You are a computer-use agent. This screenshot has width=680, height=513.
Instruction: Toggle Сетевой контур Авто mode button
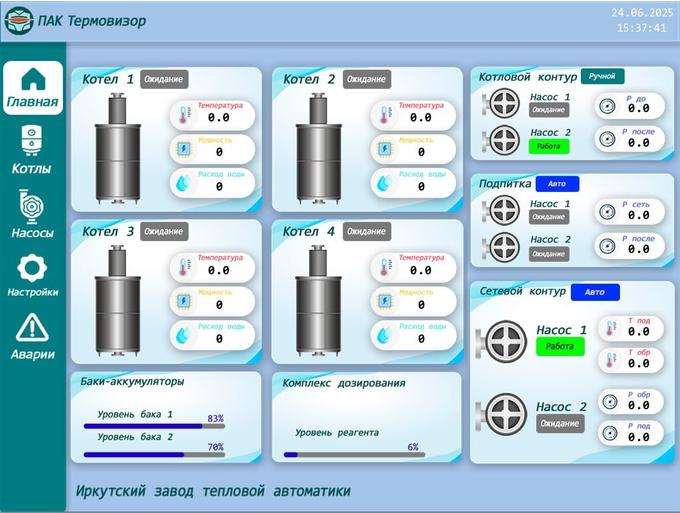pos(594,292)
